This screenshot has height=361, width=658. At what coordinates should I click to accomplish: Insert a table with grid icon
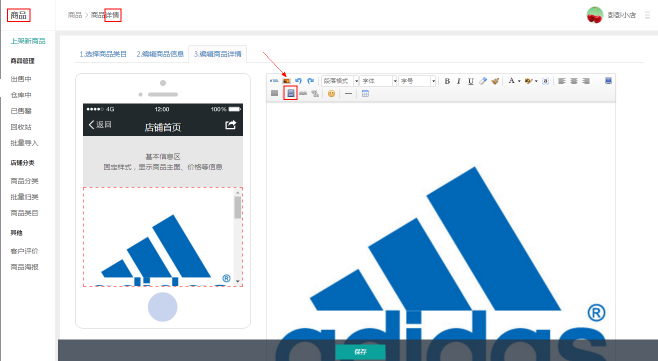(366, 94)
